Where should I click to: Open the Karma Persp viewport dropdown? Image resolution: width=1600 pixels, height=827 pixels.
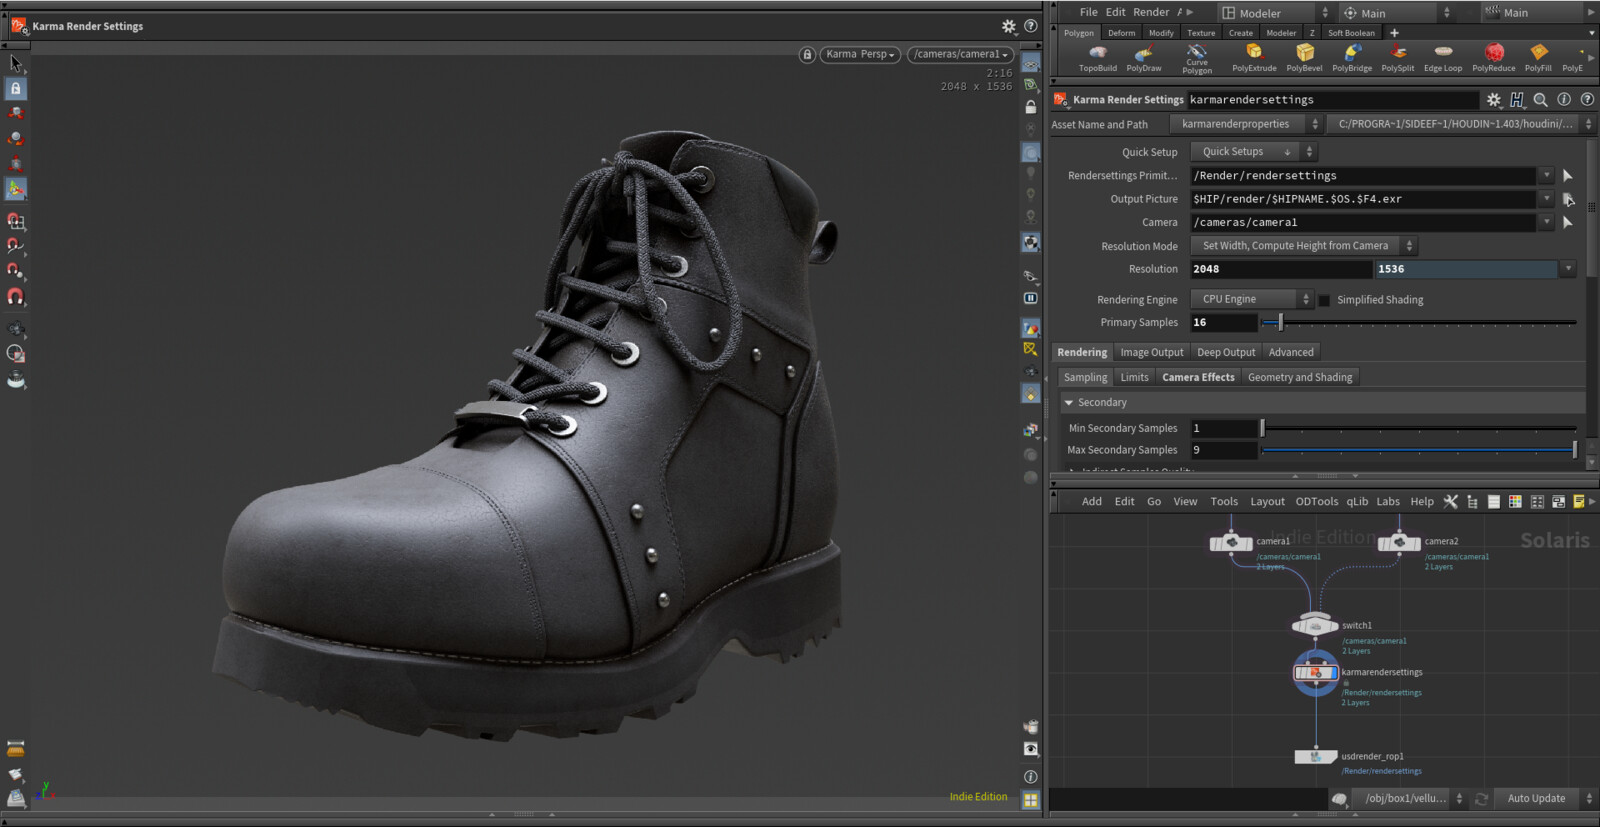860,55
